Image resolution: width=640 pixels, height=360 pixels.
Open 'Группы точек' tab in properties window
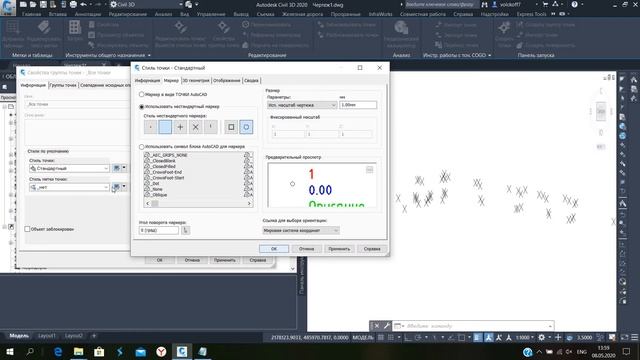point(63,85)
